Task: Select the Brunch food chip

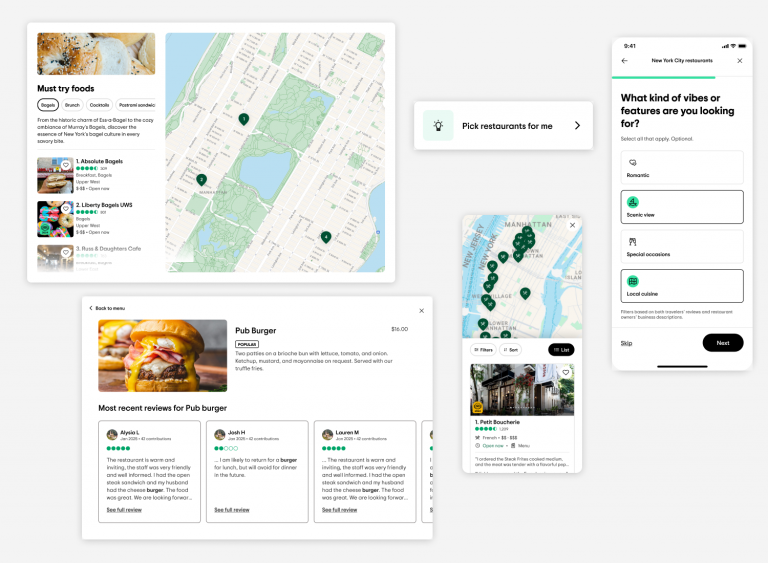Action: tap(72, 105)
